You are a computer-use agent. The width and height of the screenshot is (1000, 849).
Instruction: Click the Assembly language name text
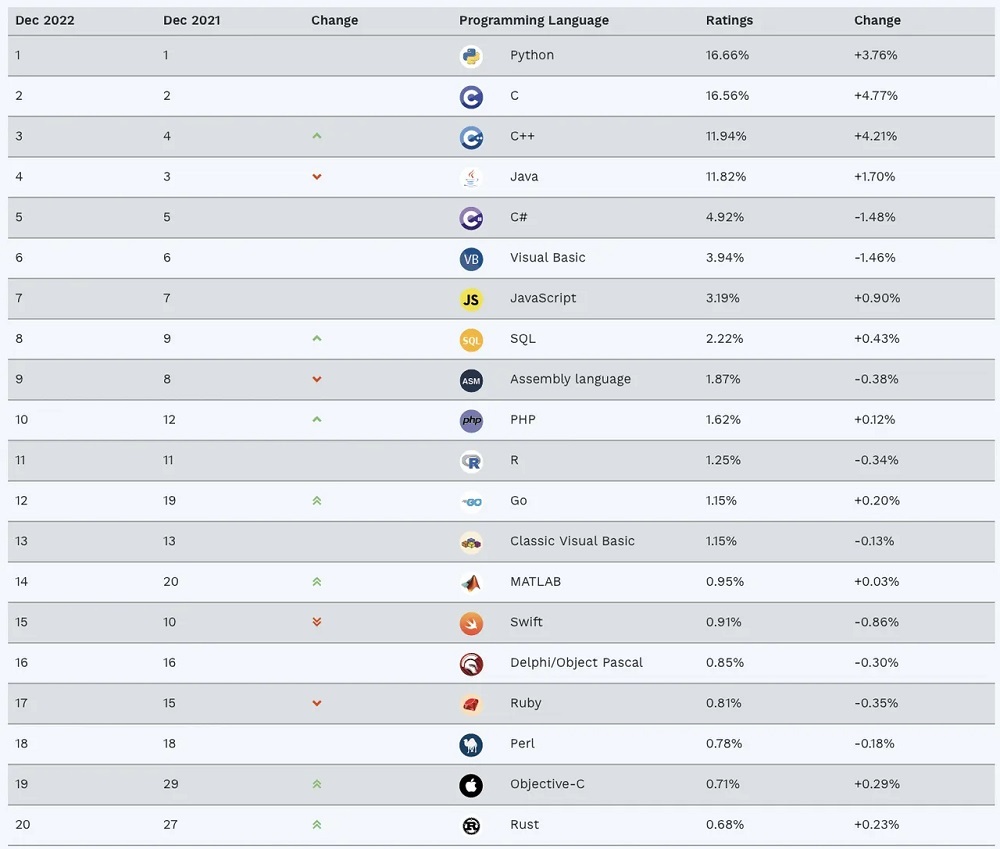pyautogui.click(x=570, y=380)
